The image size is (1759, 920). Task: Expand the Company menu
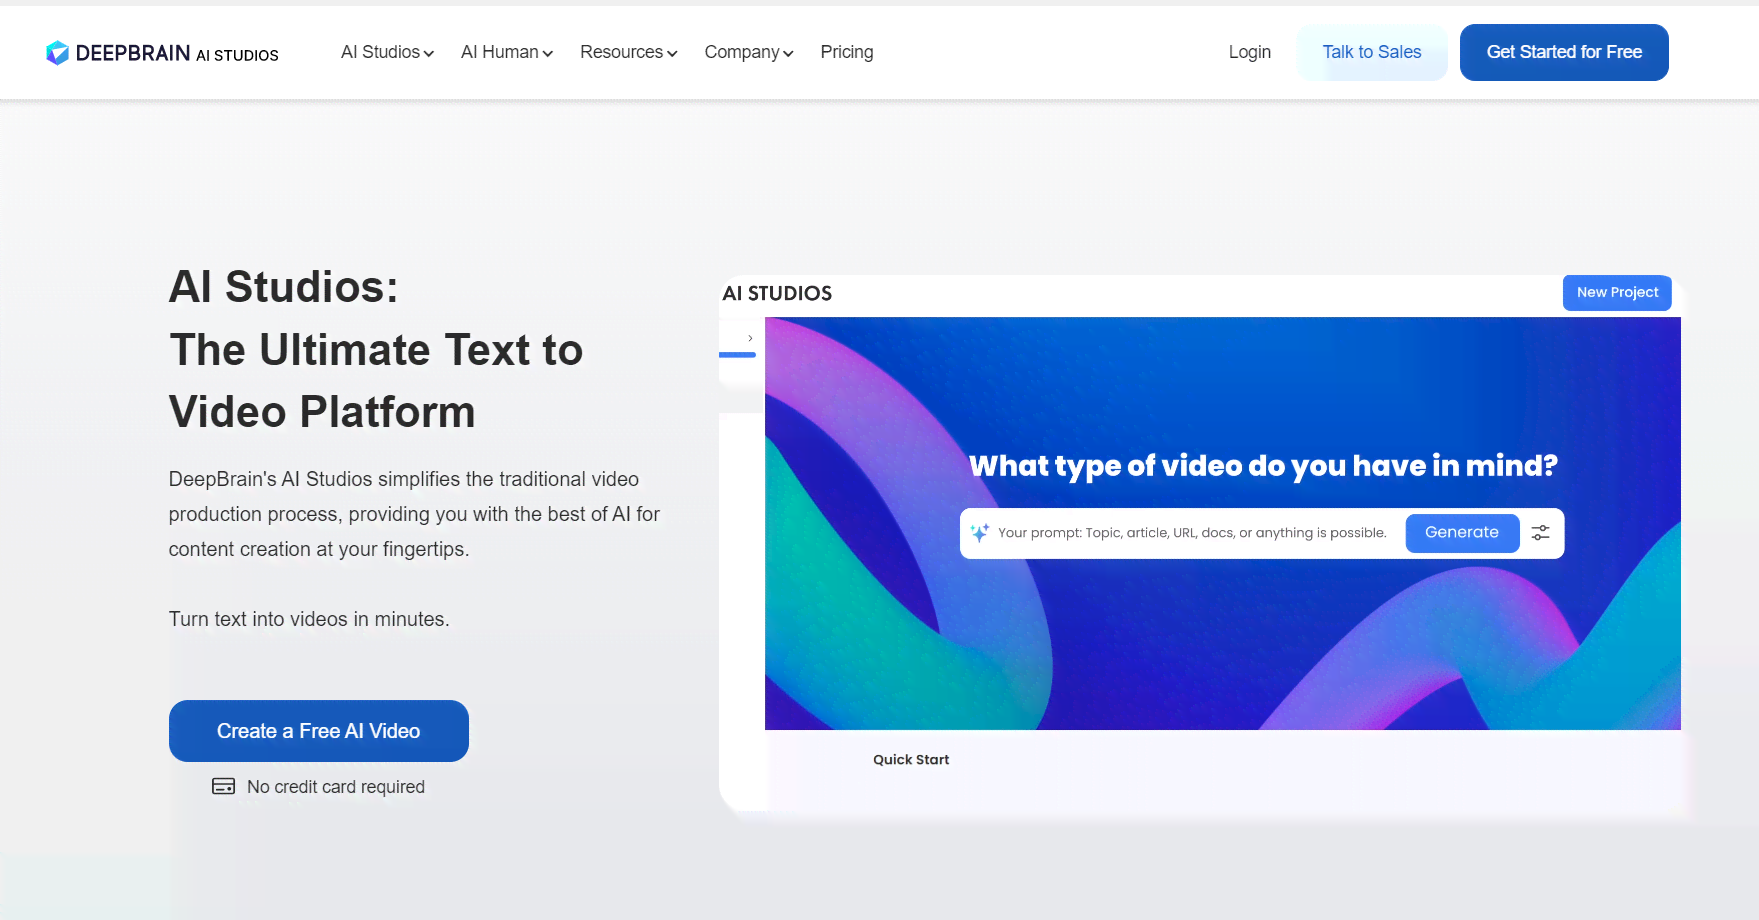tap(748, 52)
